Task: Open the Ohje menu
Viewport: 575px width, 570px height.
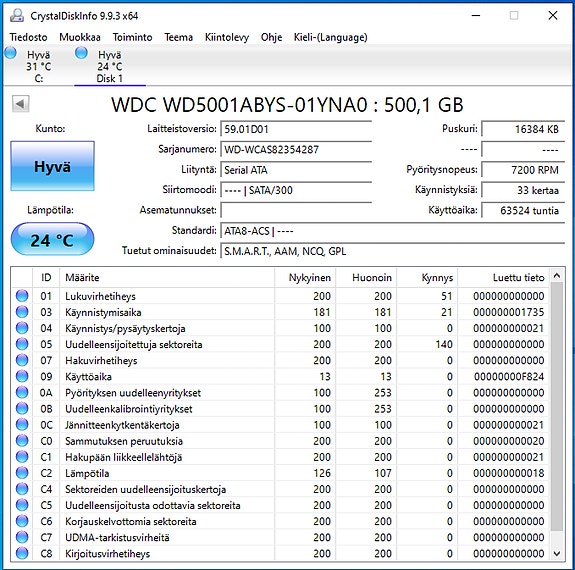Action: [x=271, y=37]
